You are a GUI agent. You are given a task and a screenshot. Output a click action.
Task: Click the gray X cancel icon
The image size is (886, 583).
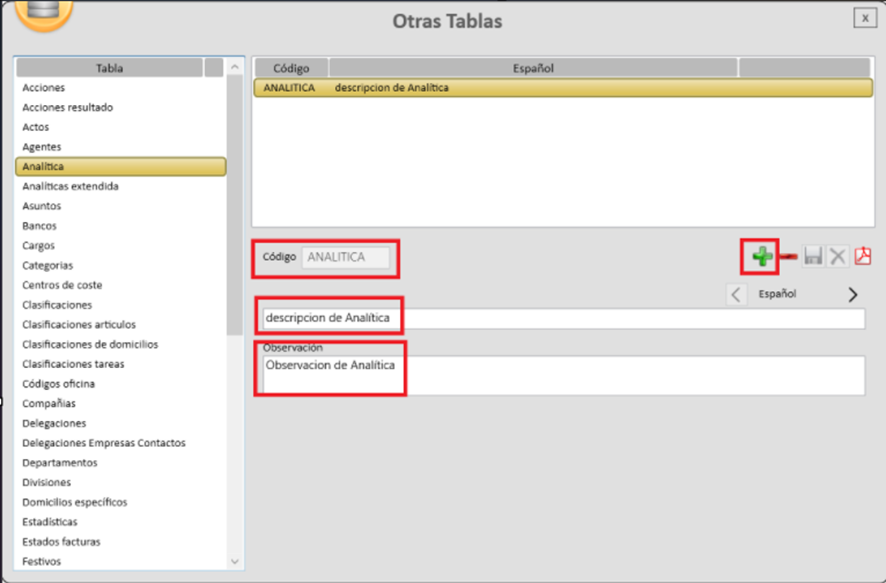point(837,257)
